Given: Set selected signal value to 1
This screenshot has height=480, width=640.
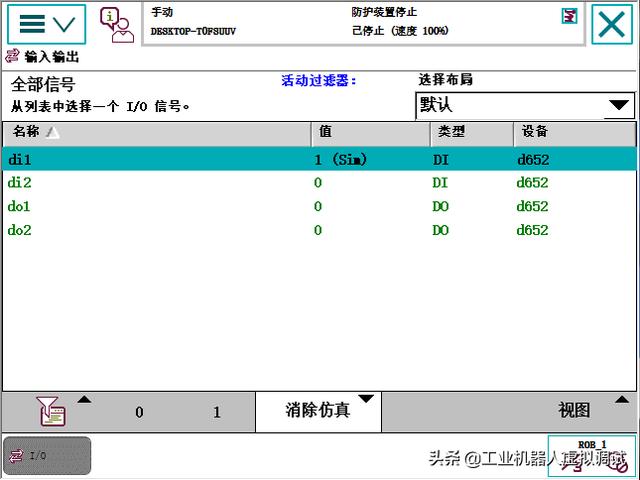Looking at the screenshot, I should [217, 412].
